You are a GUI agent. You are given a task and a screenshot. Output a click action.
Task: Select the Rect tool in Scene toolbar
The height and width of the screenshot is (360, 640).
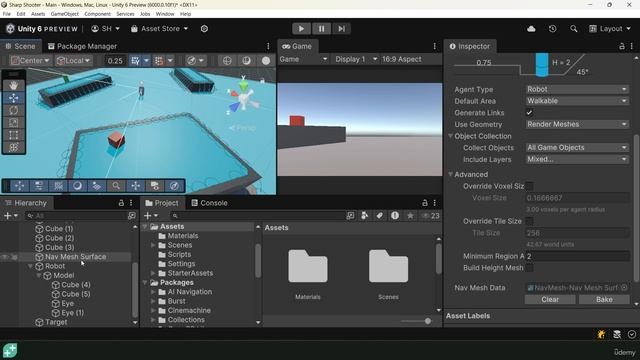pyautogui.click(x=13, y=135)
